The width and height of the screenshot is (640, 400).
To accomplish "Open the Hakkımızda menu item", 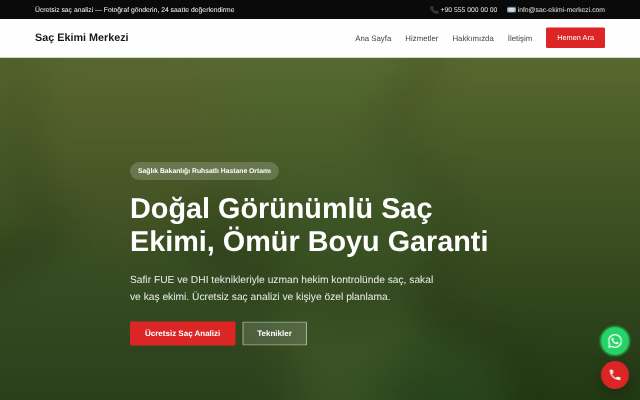I will coord(473,38).
